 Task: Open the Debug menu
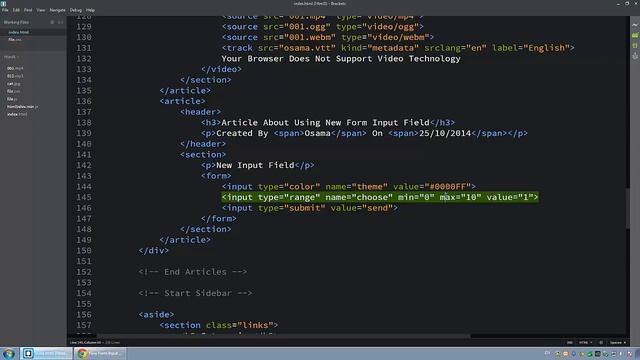(76, 10)
